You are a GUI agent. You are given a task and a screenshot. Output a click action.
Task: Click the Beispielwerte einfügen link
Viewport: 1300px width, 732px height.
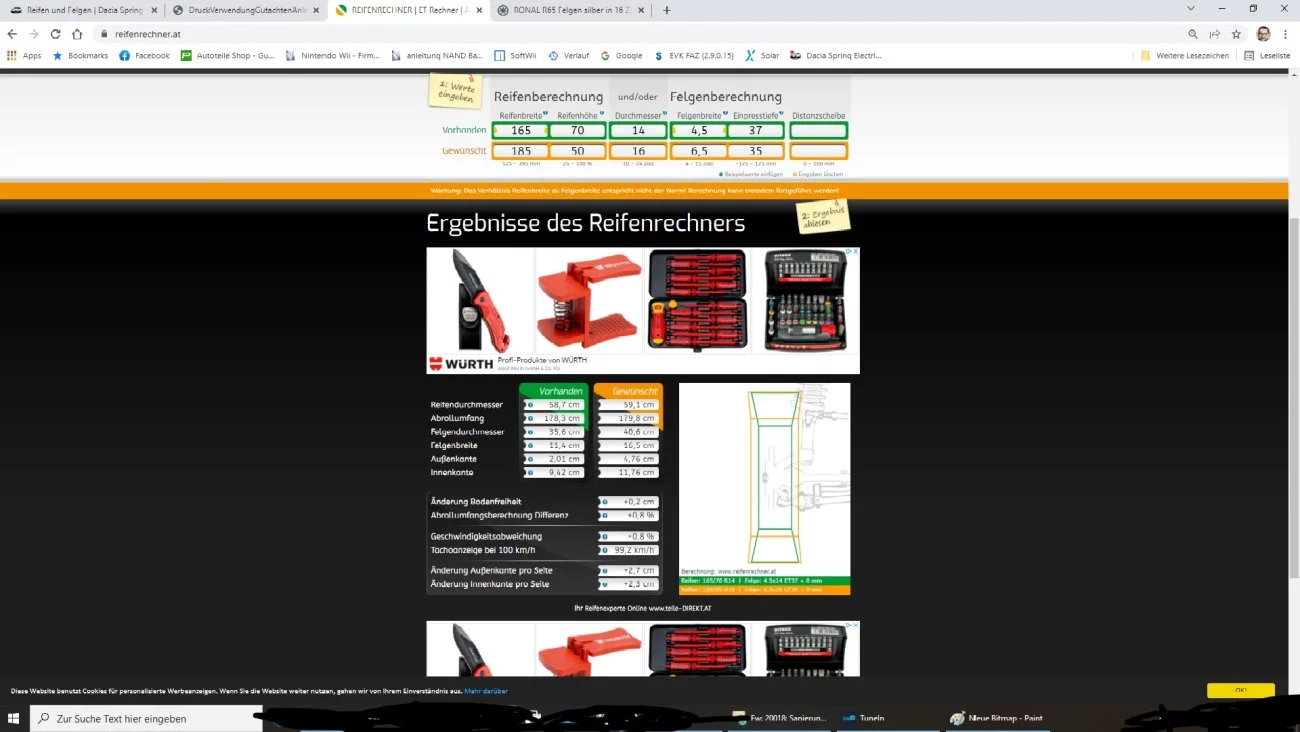click(x=750, y=174)
